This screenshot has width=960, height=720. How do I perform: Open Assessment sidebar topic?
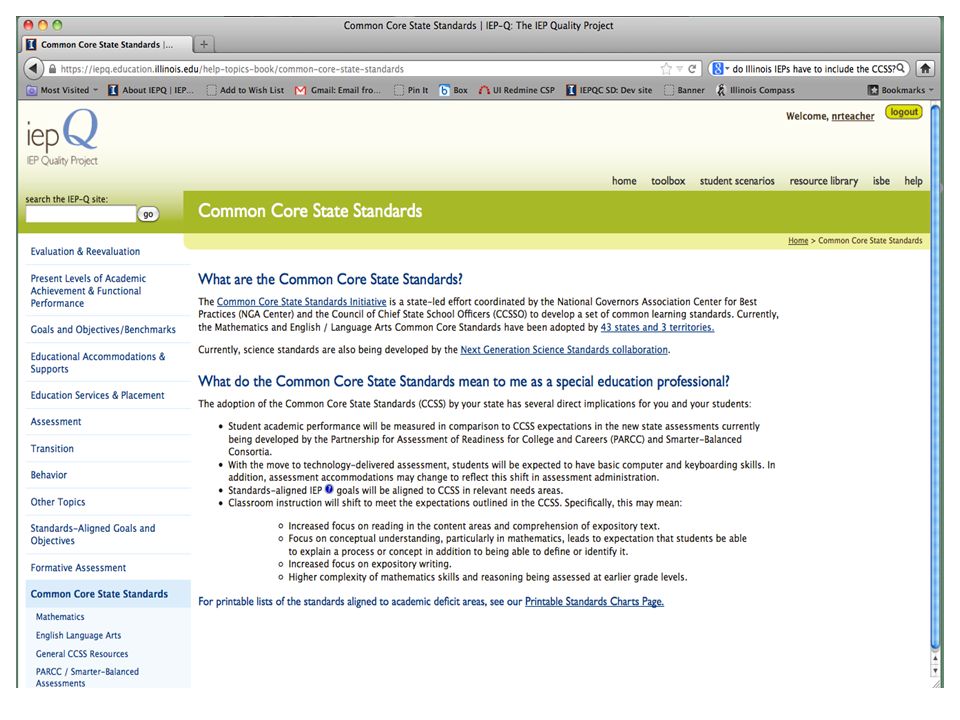point(56,421)
